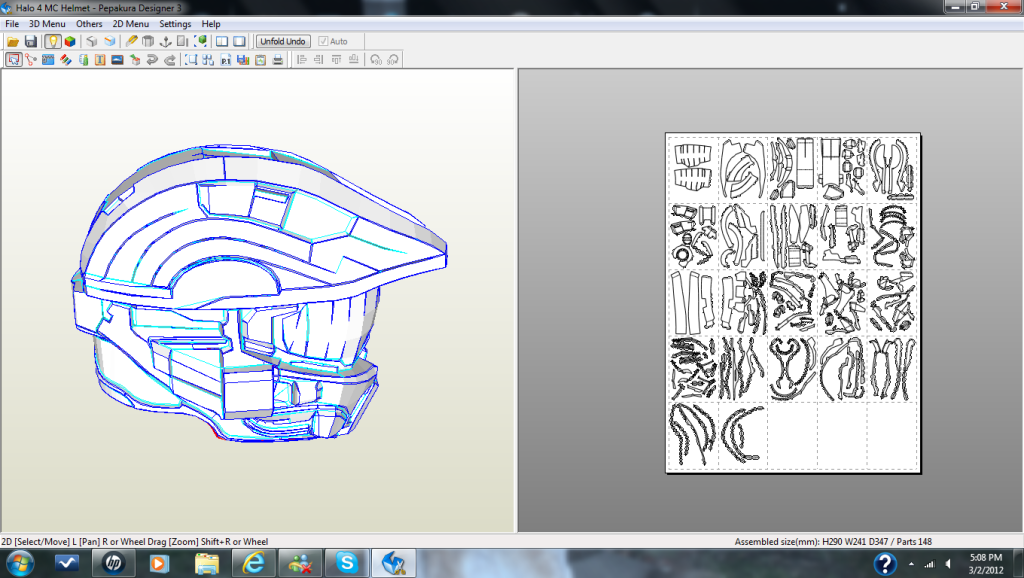
Task: Click the align right icon
Action: pyautogui.click(x=319, y=59)
